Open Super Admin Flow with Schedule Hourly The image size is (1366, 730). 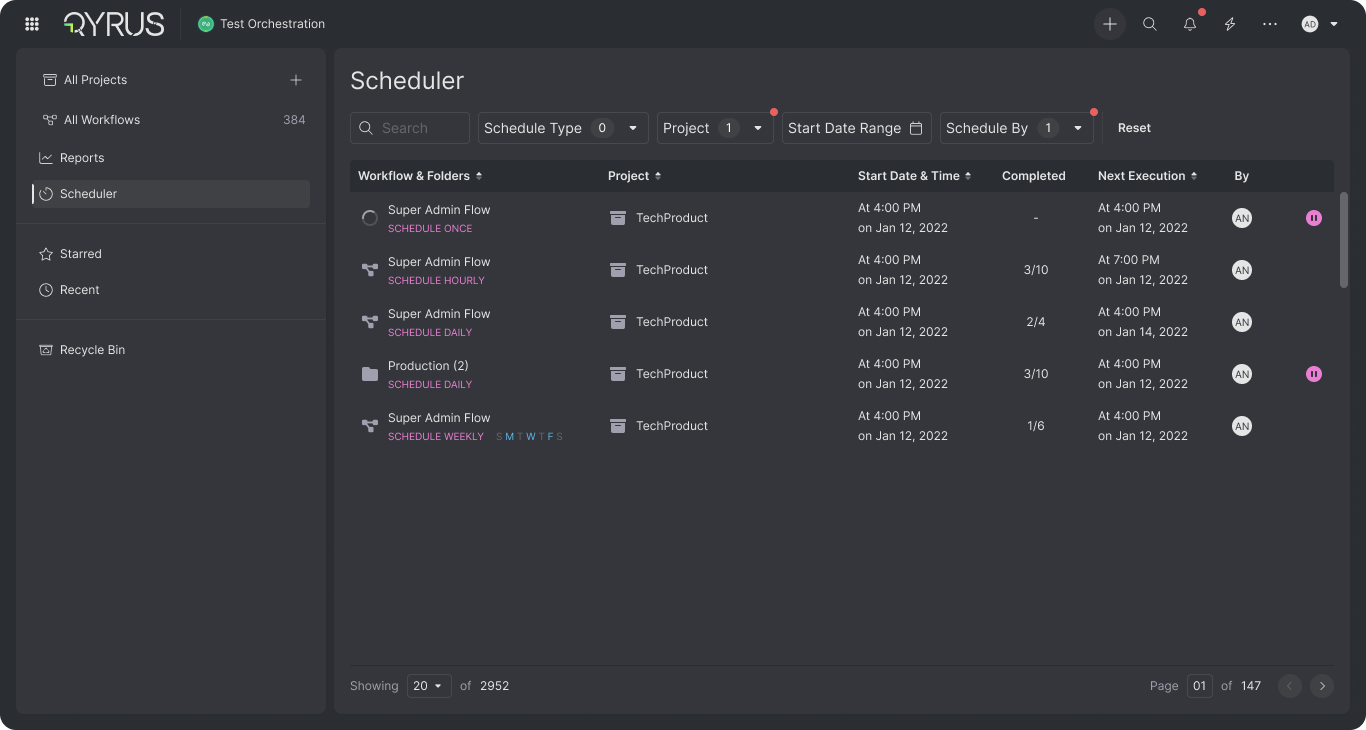coord(439,262)
